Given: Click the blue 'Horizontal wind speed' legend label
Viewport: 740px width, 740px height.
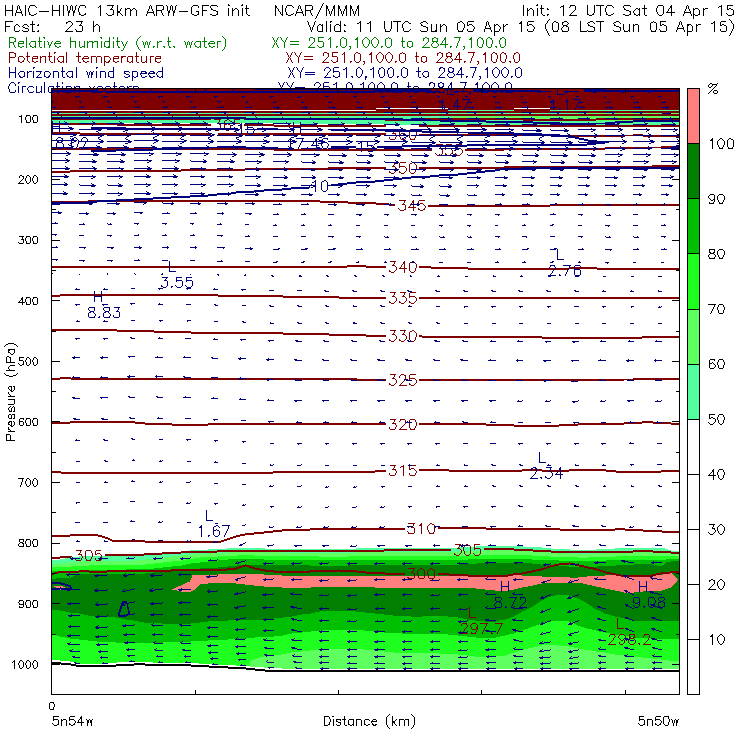Looking at the screenshot, I should [86, 73].
